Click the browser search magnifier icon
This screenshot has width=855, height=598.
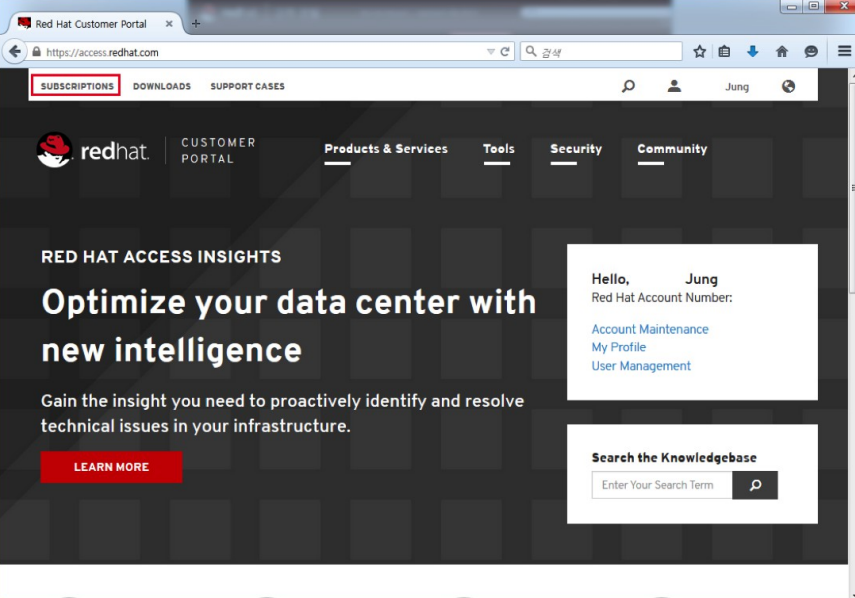530,52
